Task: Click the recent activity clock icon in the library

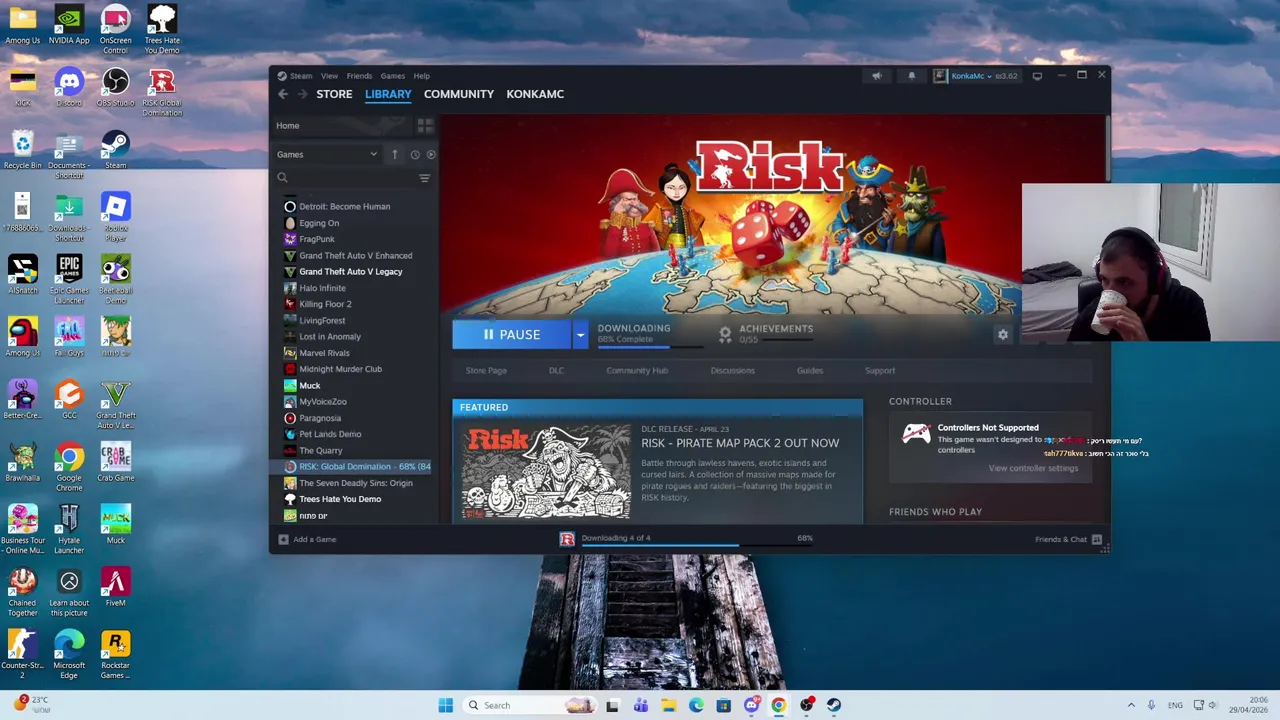Action: click(x=415, y=154)
